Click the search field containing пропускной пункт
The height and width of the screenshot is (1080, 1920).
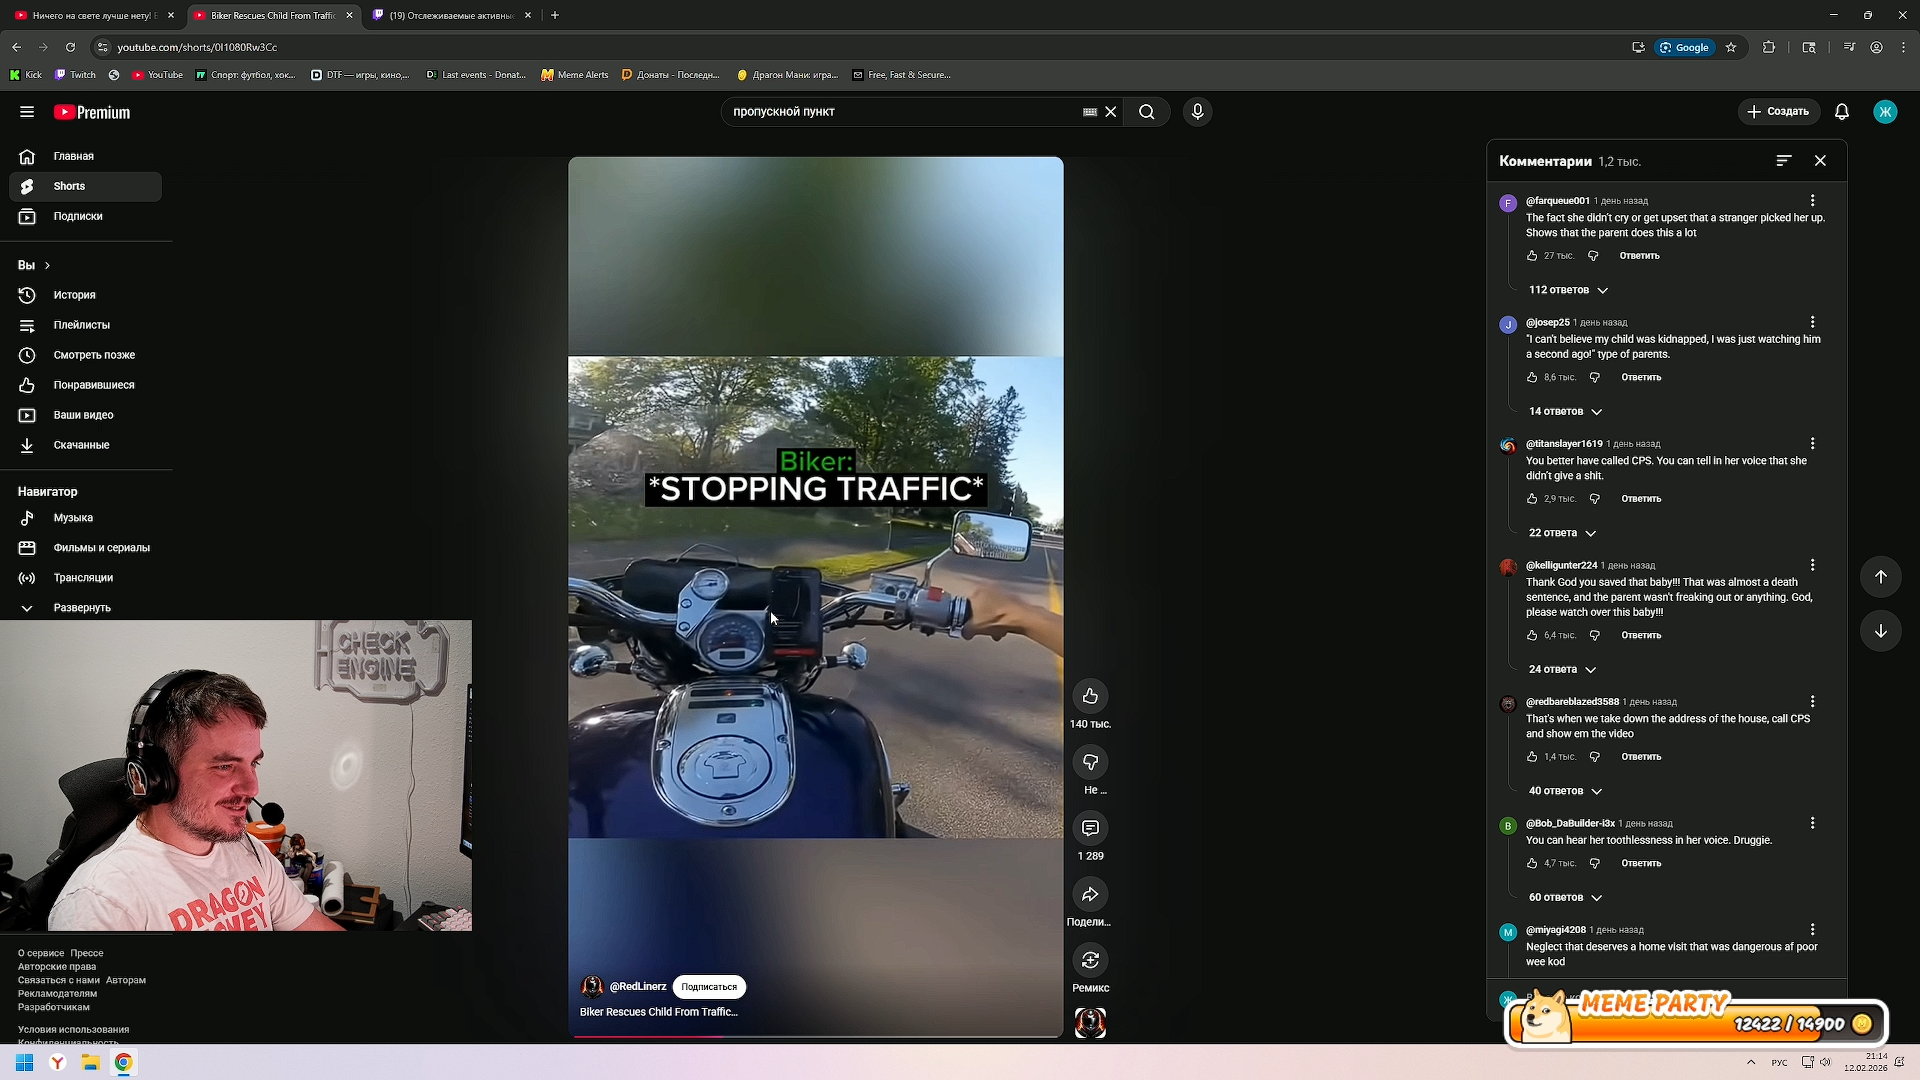coord(900,112)
